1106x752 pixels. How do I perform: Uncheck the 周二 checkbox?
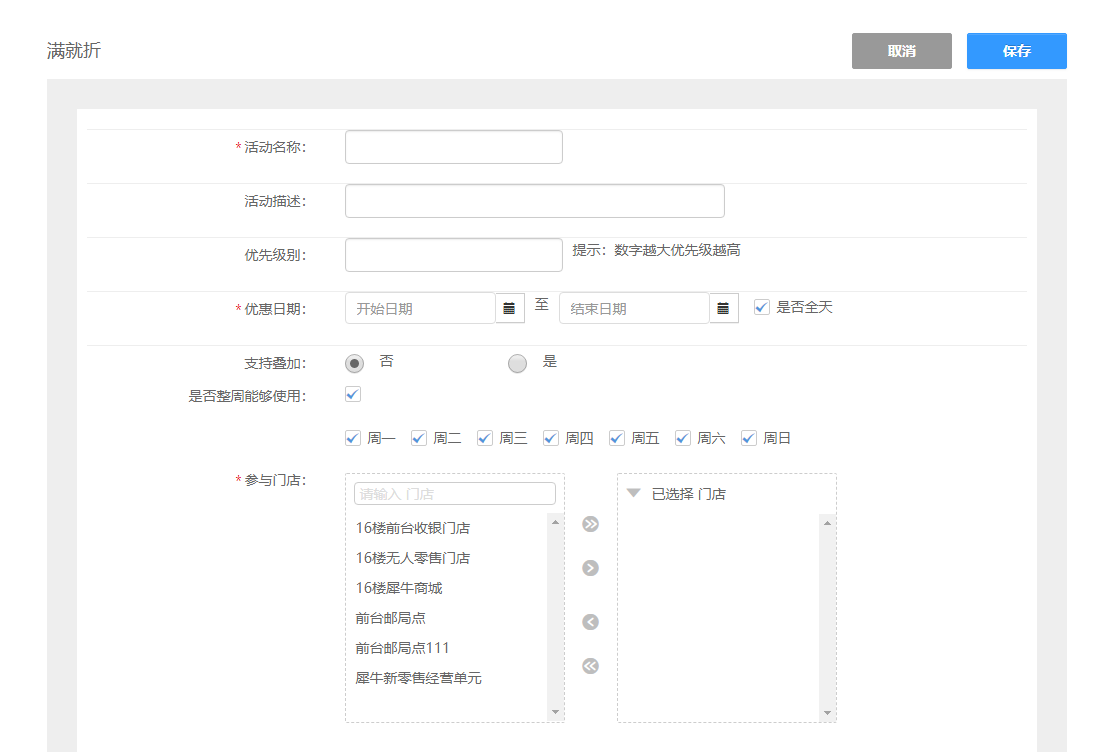(x=419, y=438)
